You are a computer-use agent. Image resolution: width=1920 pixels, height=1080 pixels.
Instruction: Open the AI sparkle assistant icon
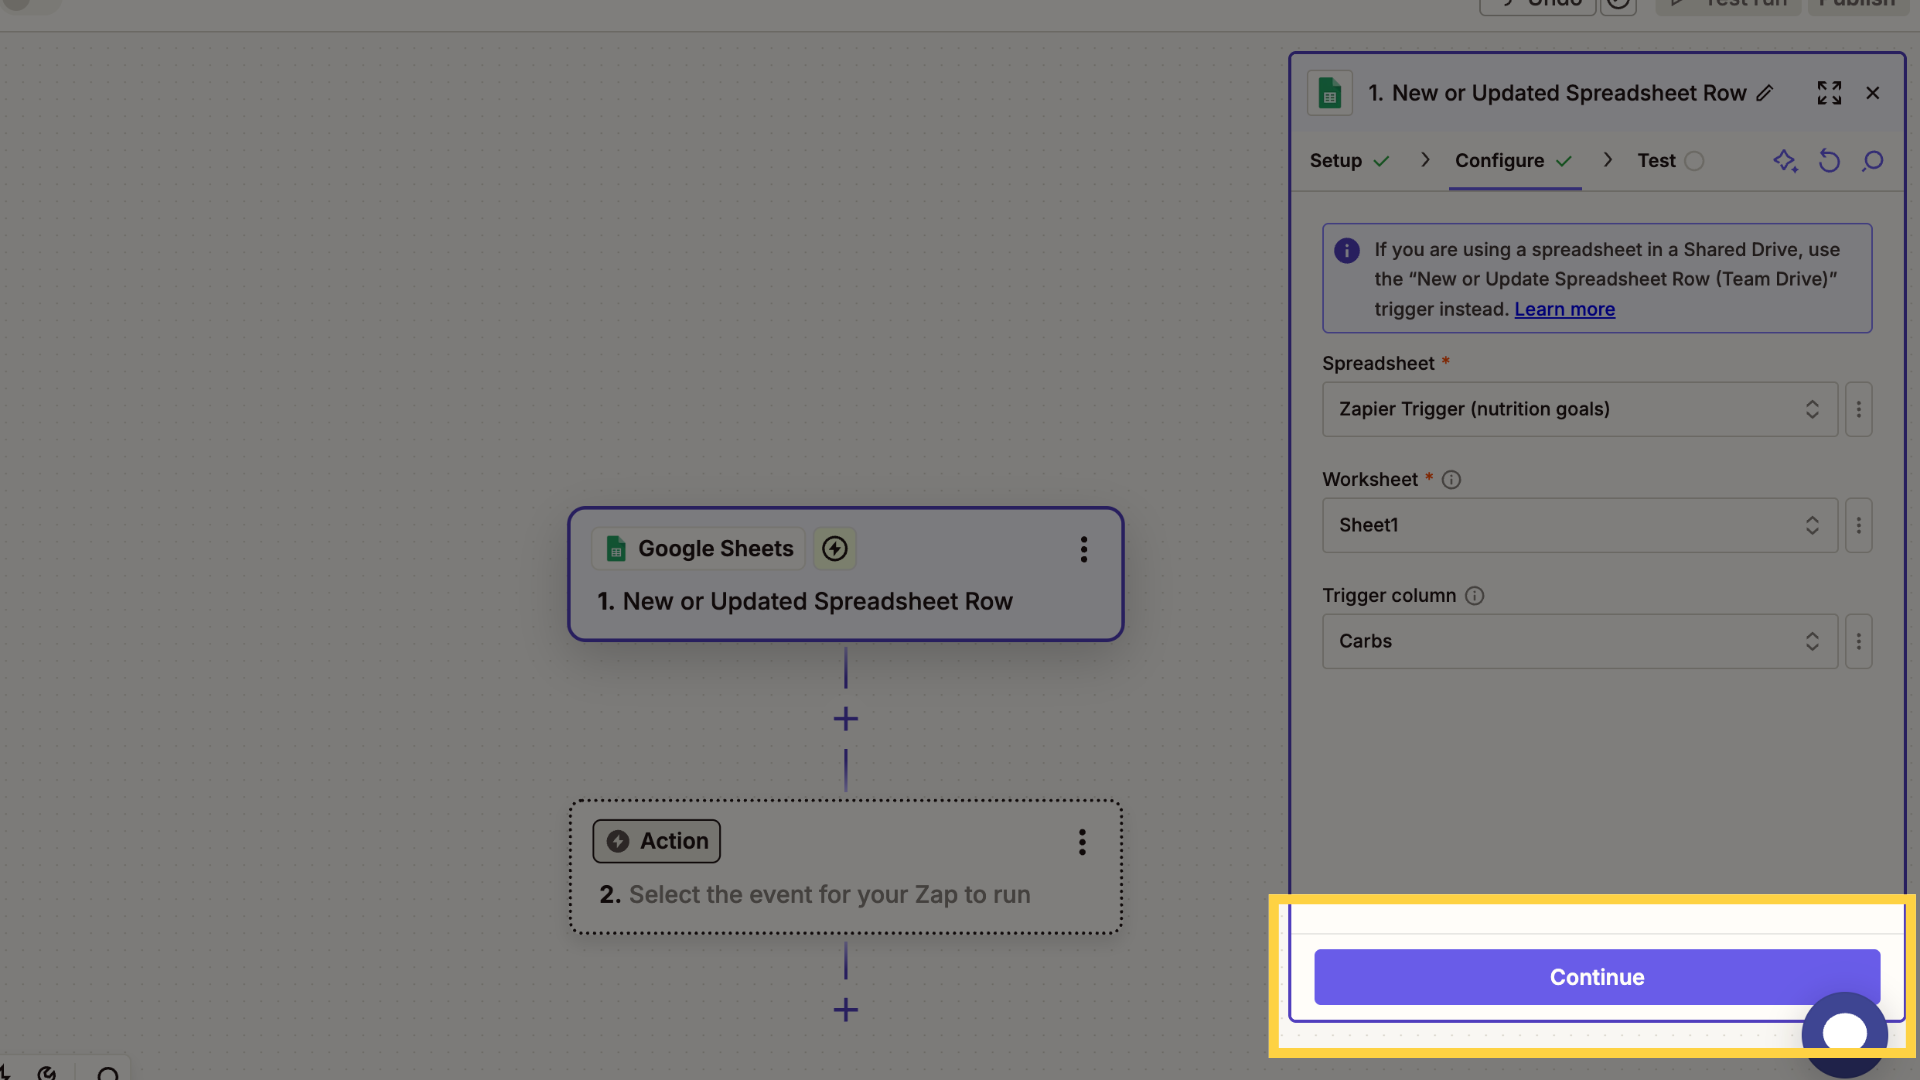[x=1785, y=161]
